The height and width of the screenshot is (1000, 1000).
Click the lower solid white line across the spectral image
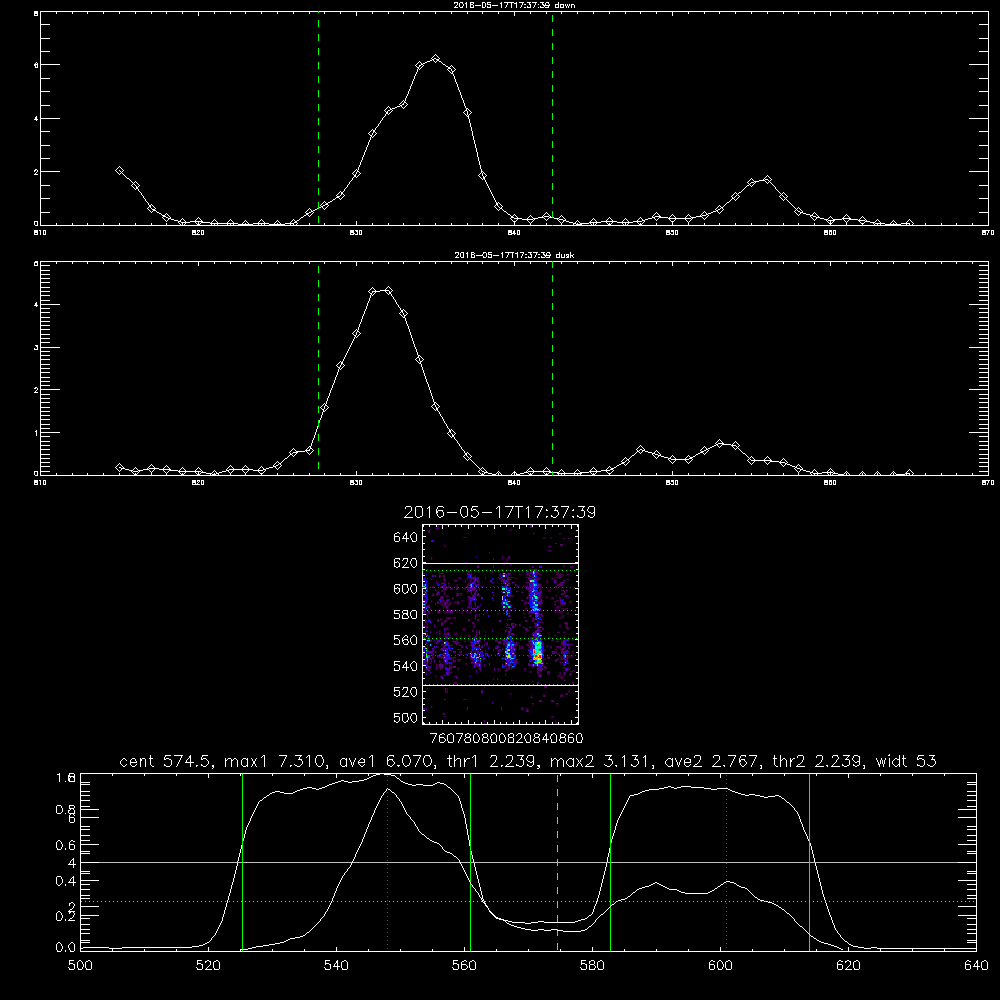[500, 685]
